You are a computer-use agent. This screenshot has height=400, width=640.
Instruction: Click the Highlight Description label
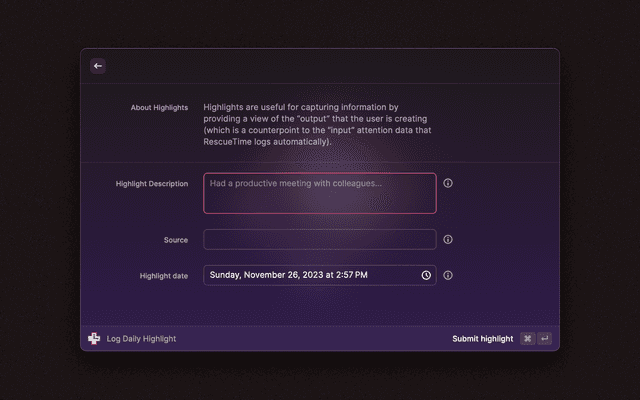point(152,184)
